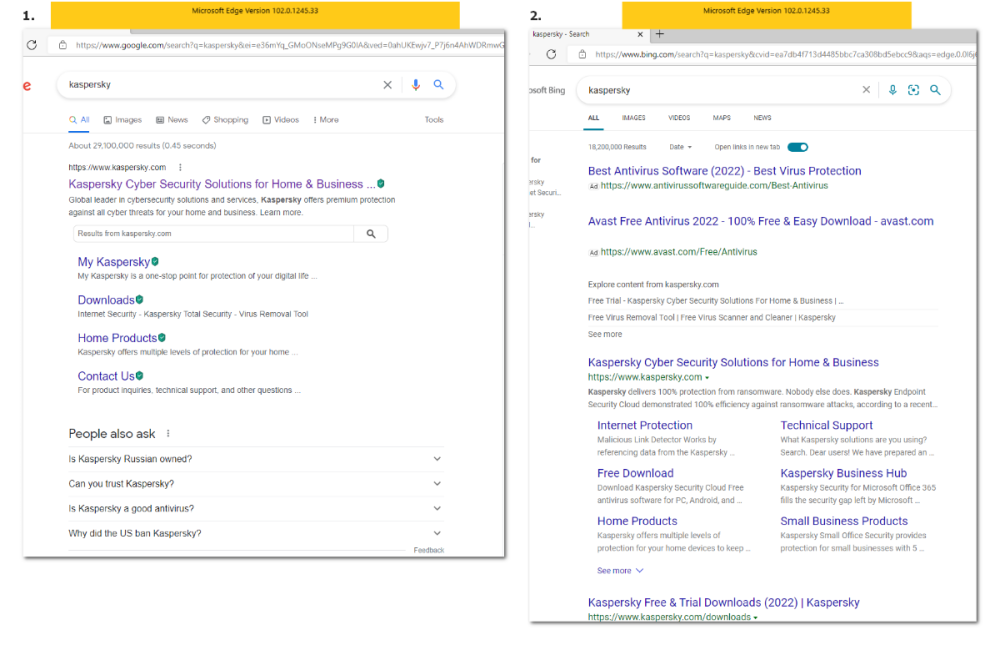Open the Date filter dropdown on Bing
1000x645 pixels.
[681, 147]
